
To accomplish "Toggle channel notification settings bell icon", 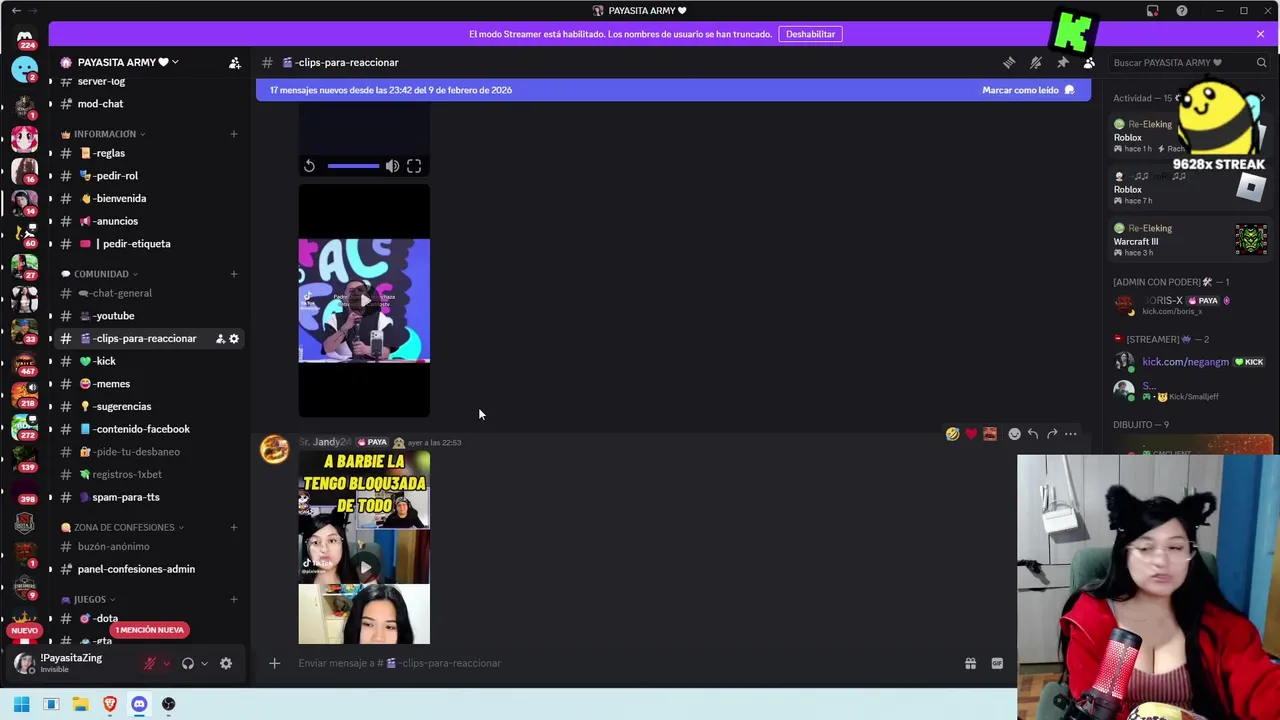I will [x=1036, y=62].
